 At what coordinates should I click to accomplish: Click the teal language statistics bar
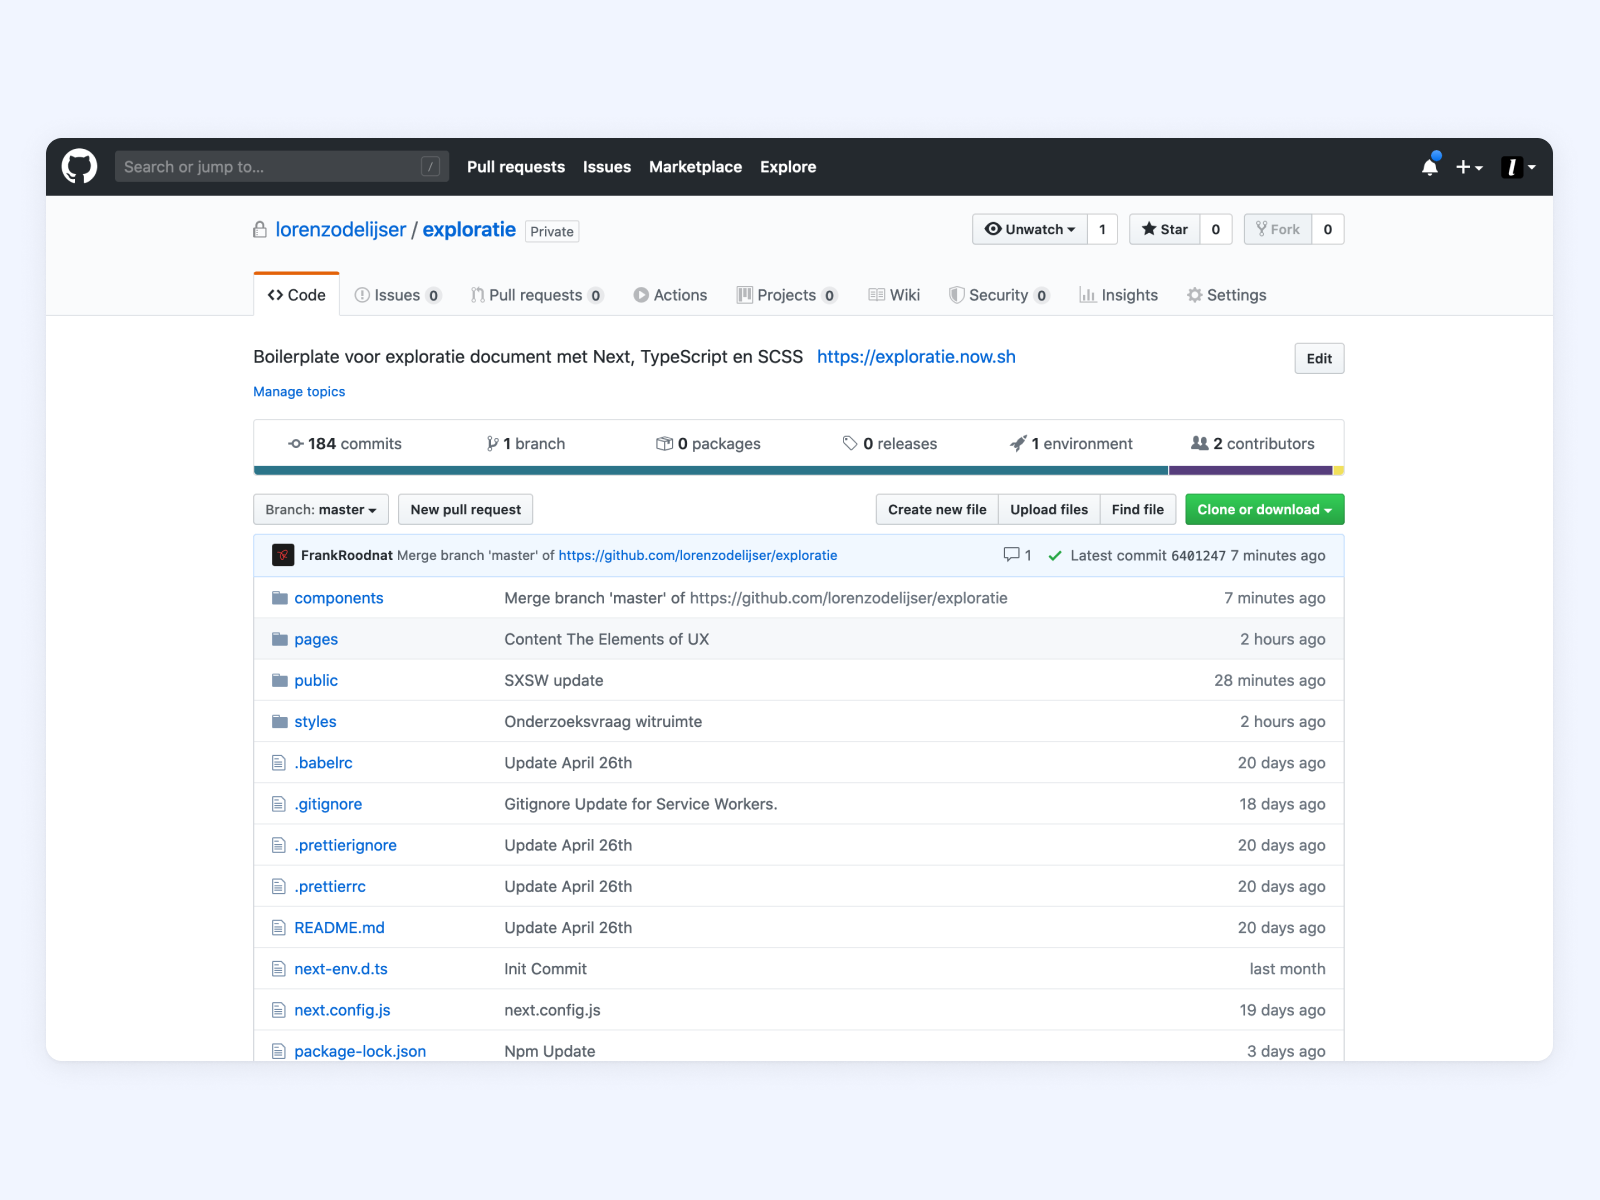[700, 470]
